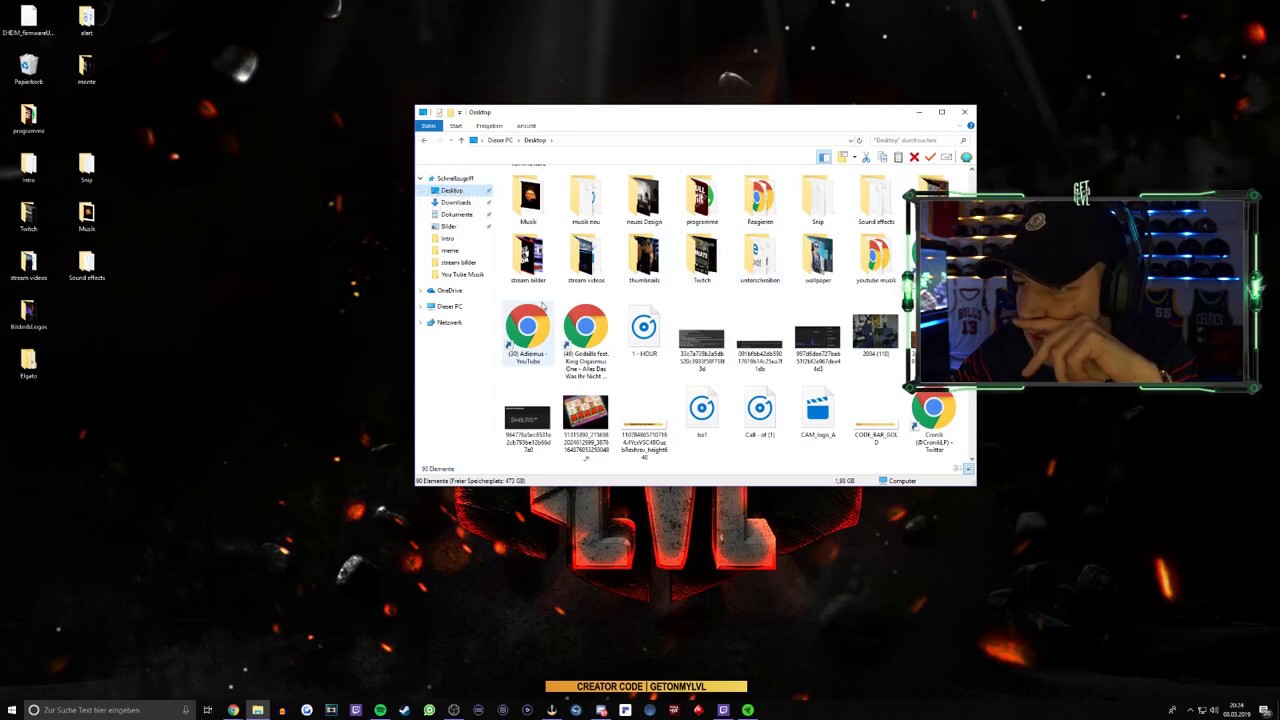Screen dimensions: 1280x720
Task: Select You Tube Musik in navigation pane
Action: 462,274
